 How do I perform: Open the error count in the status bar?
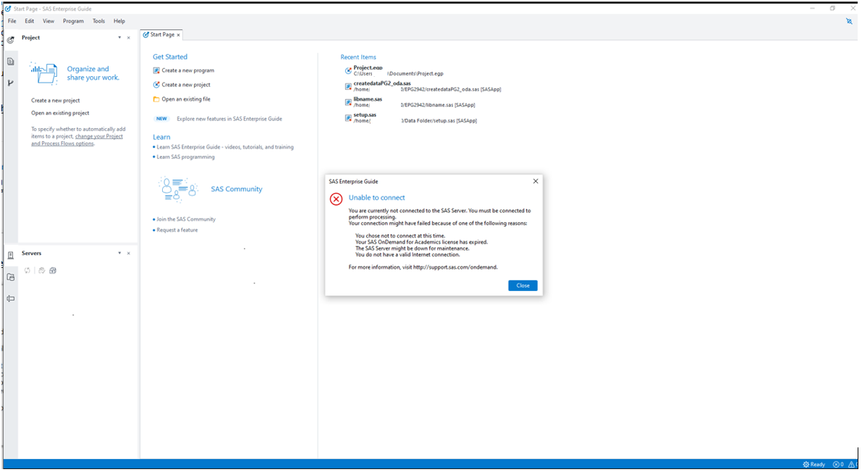click(838, 465)
